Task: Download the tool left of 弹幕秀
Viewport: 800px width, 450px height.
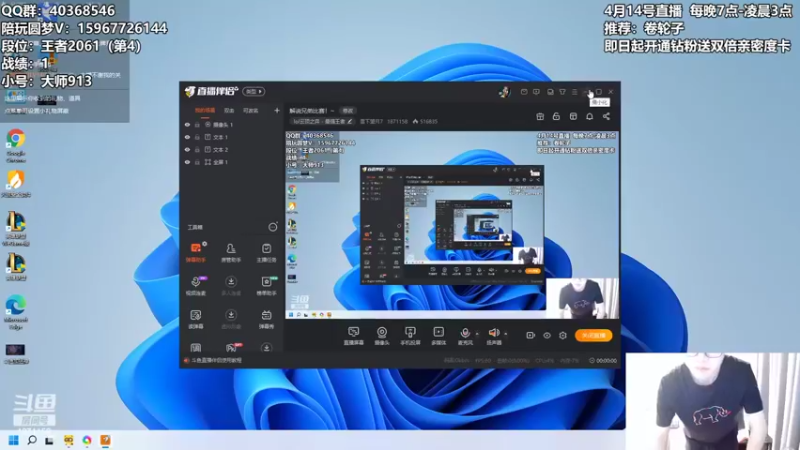Action: coord(231,319)
